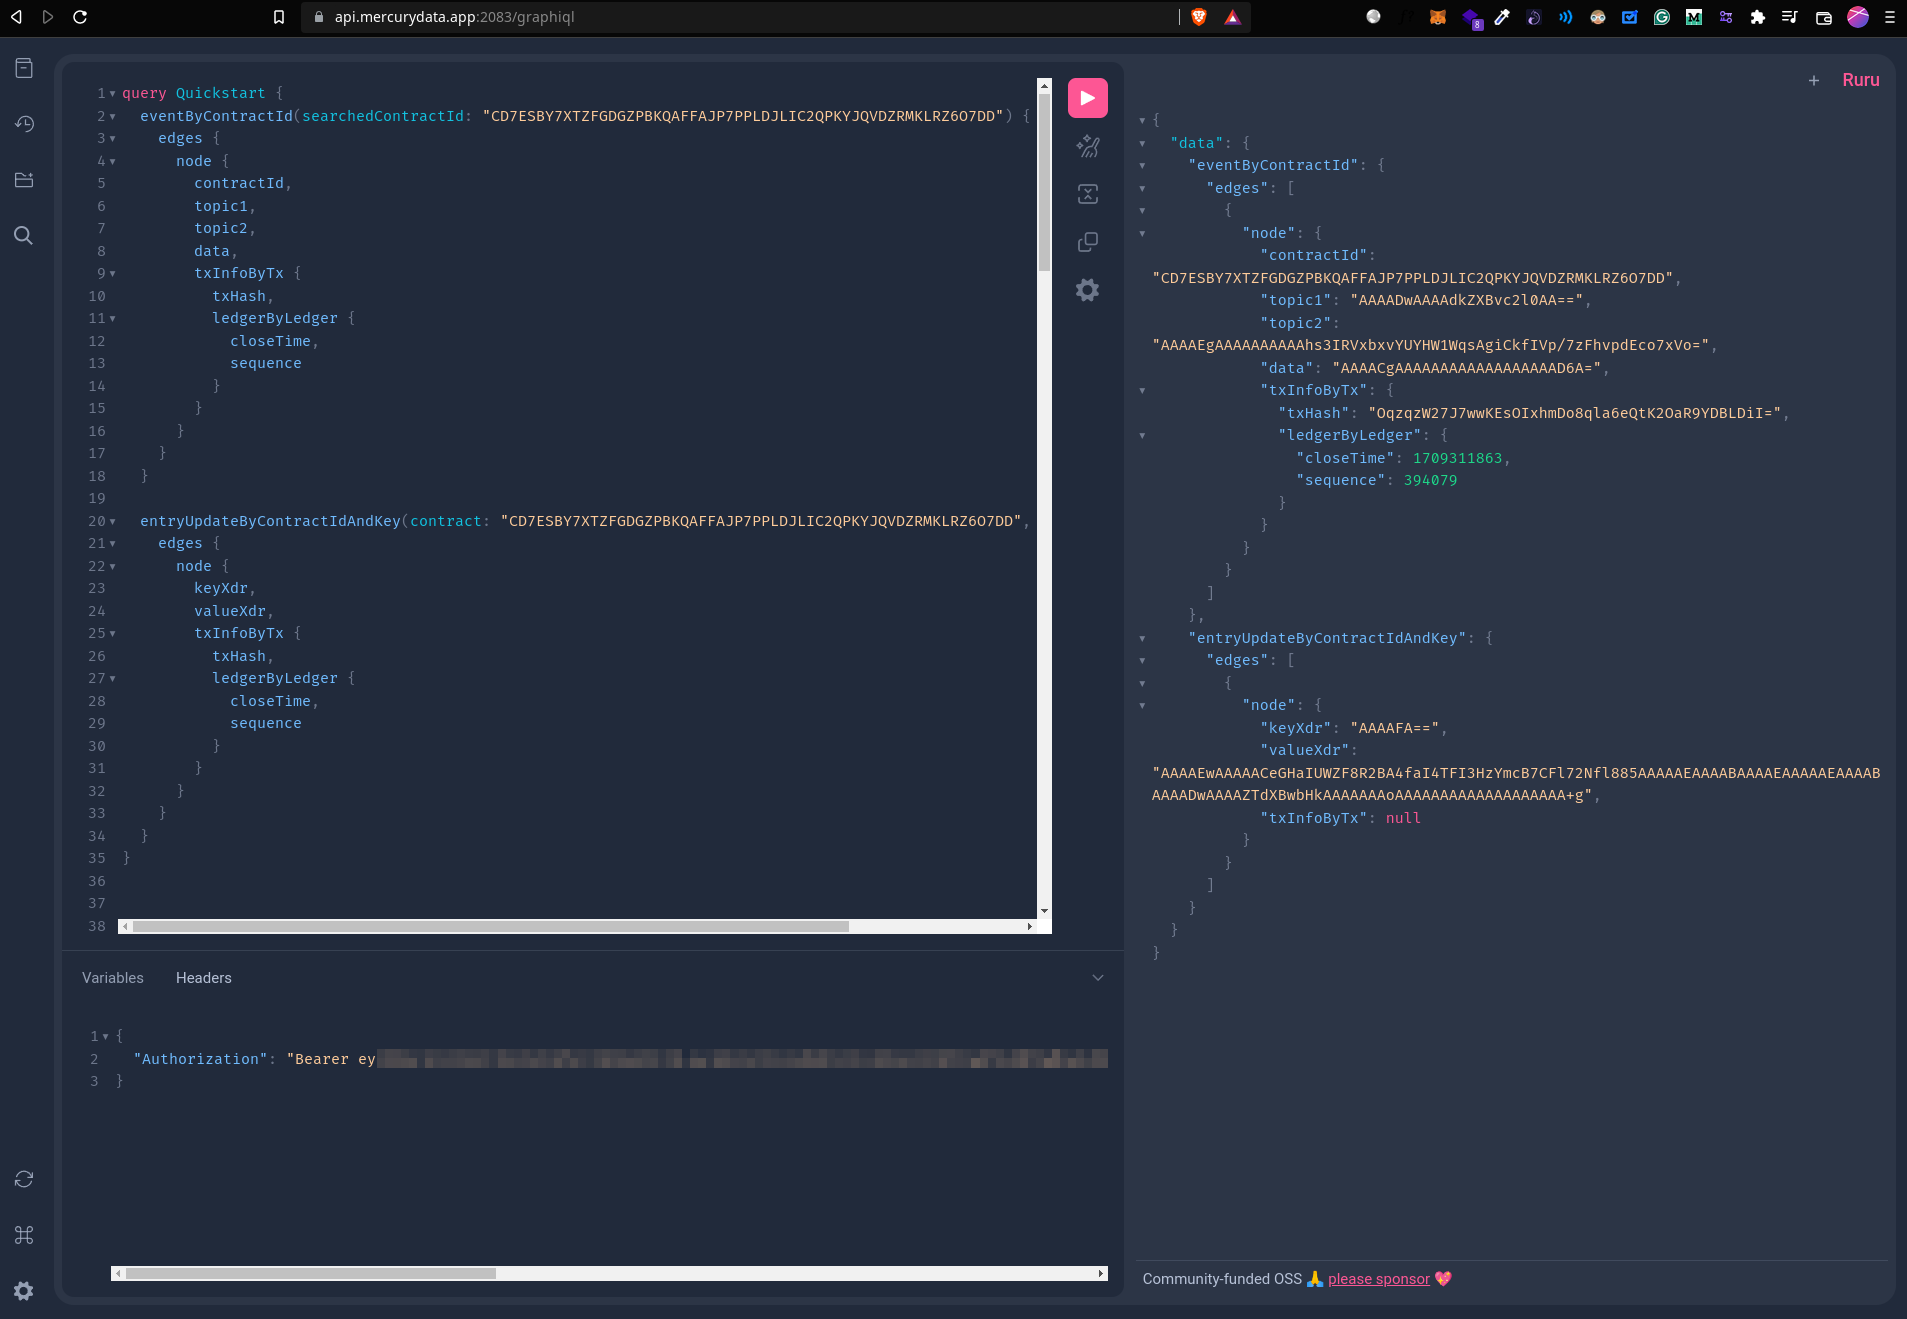Hide the variables and headers editor chevron

tap(1097, 978)
